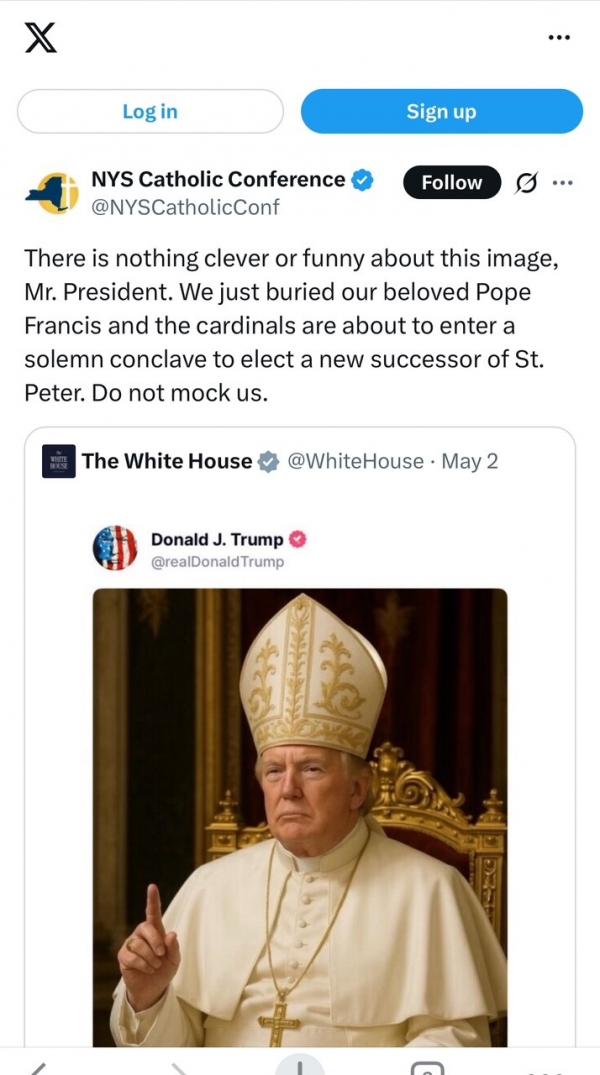The width and height of the screenshot is (600, 1075).
Task: Click the @WhiteHouse handle in quoted post
Action: point(355,461)
